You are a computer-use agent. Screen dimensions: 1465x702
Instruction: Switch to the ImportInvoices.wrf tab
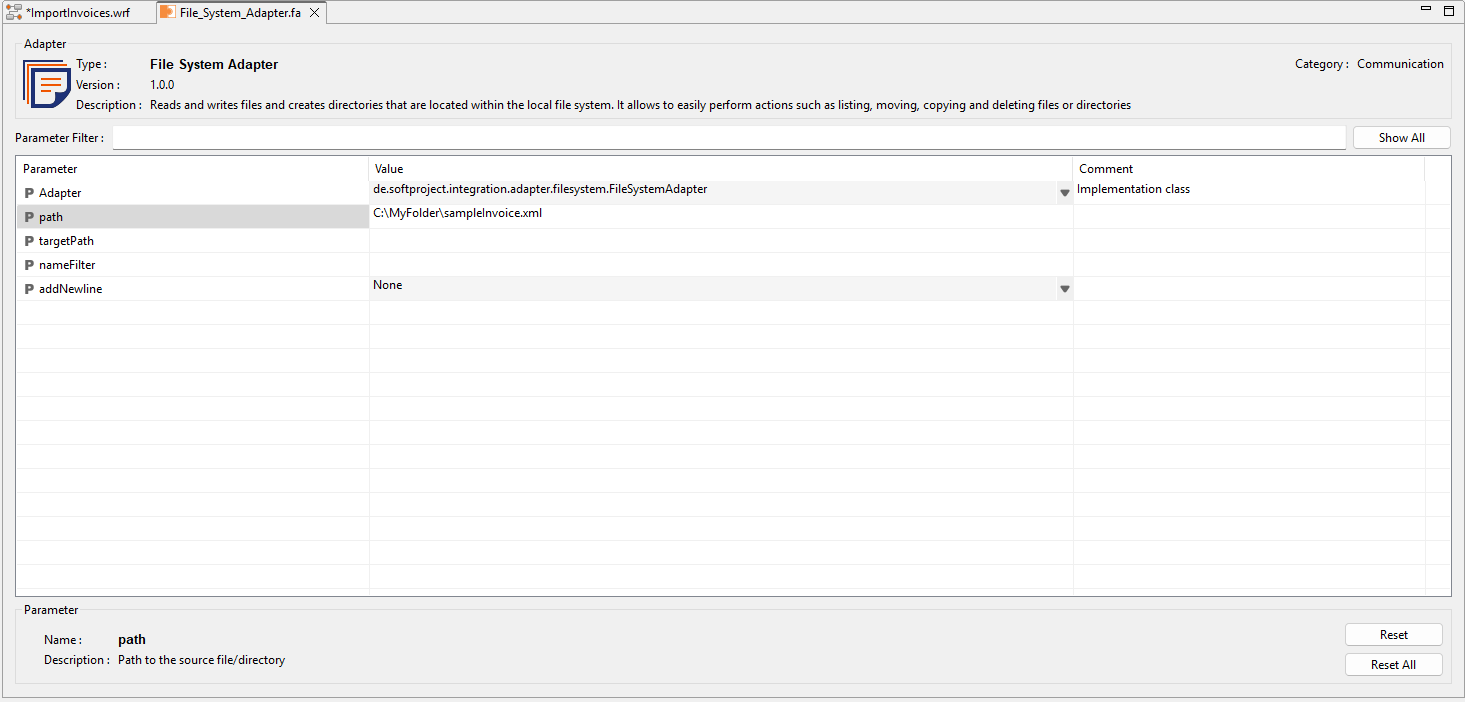click(x=77, y=13)
